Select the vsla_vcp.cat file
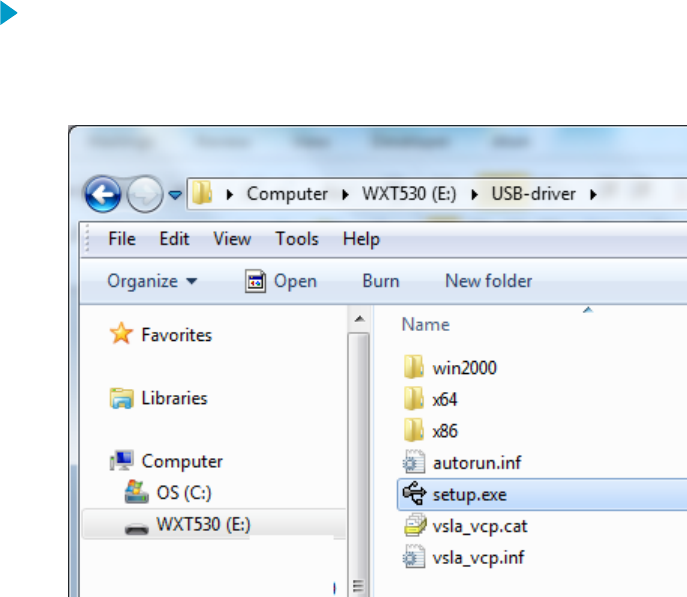This screenshot has width=687, height=597. tap(480, 526)
